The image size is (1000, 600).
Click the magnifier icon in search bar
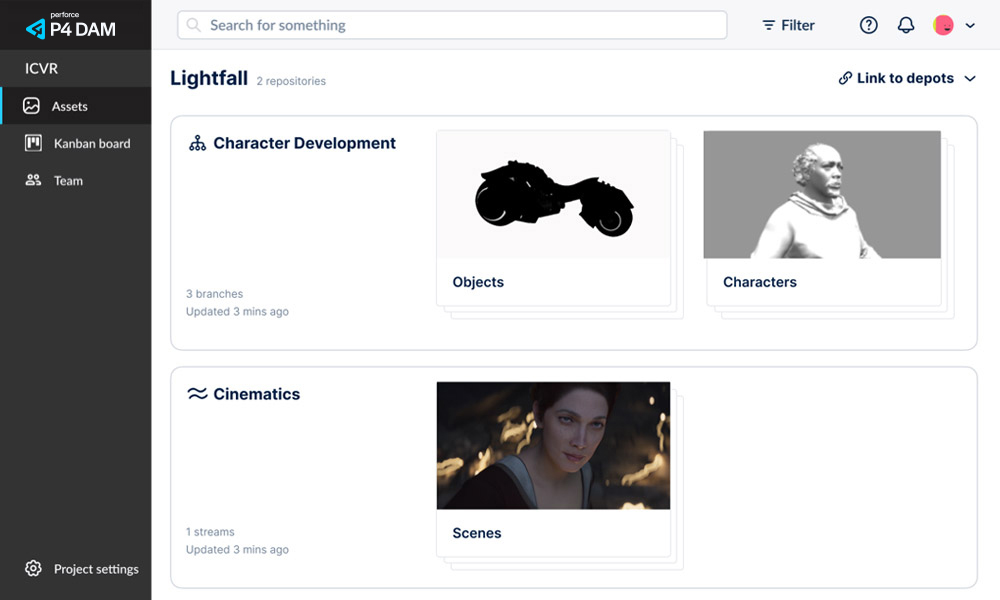click(194, 25)
